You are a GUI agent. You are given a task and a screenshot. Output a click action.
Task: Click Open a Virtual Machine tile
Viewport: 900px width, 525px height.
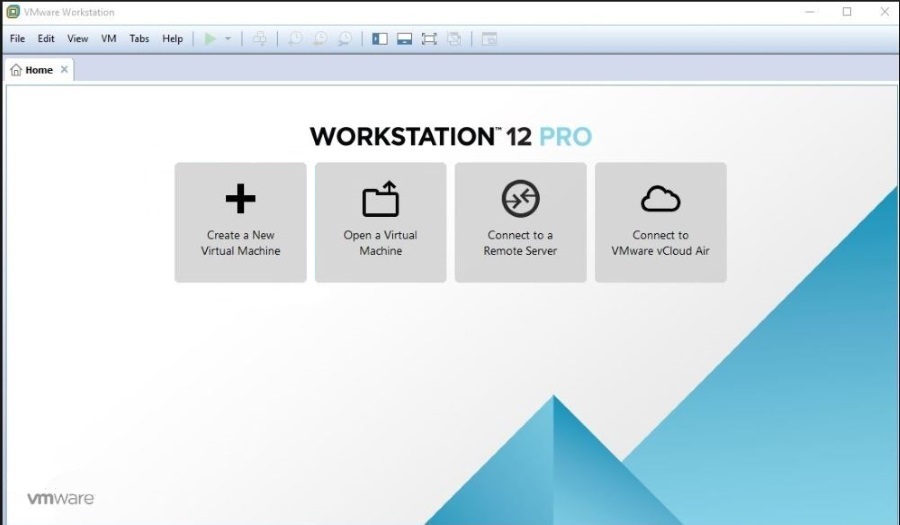click(381, 223)
